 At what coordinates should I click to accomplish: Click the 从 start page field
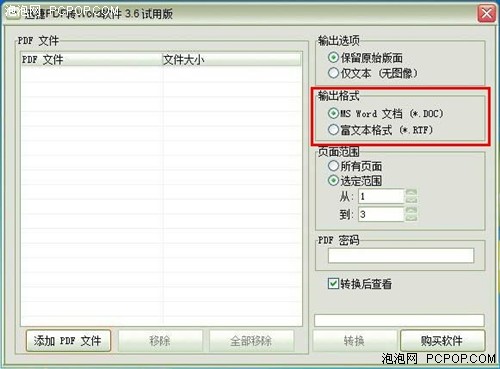coord(381,196)
